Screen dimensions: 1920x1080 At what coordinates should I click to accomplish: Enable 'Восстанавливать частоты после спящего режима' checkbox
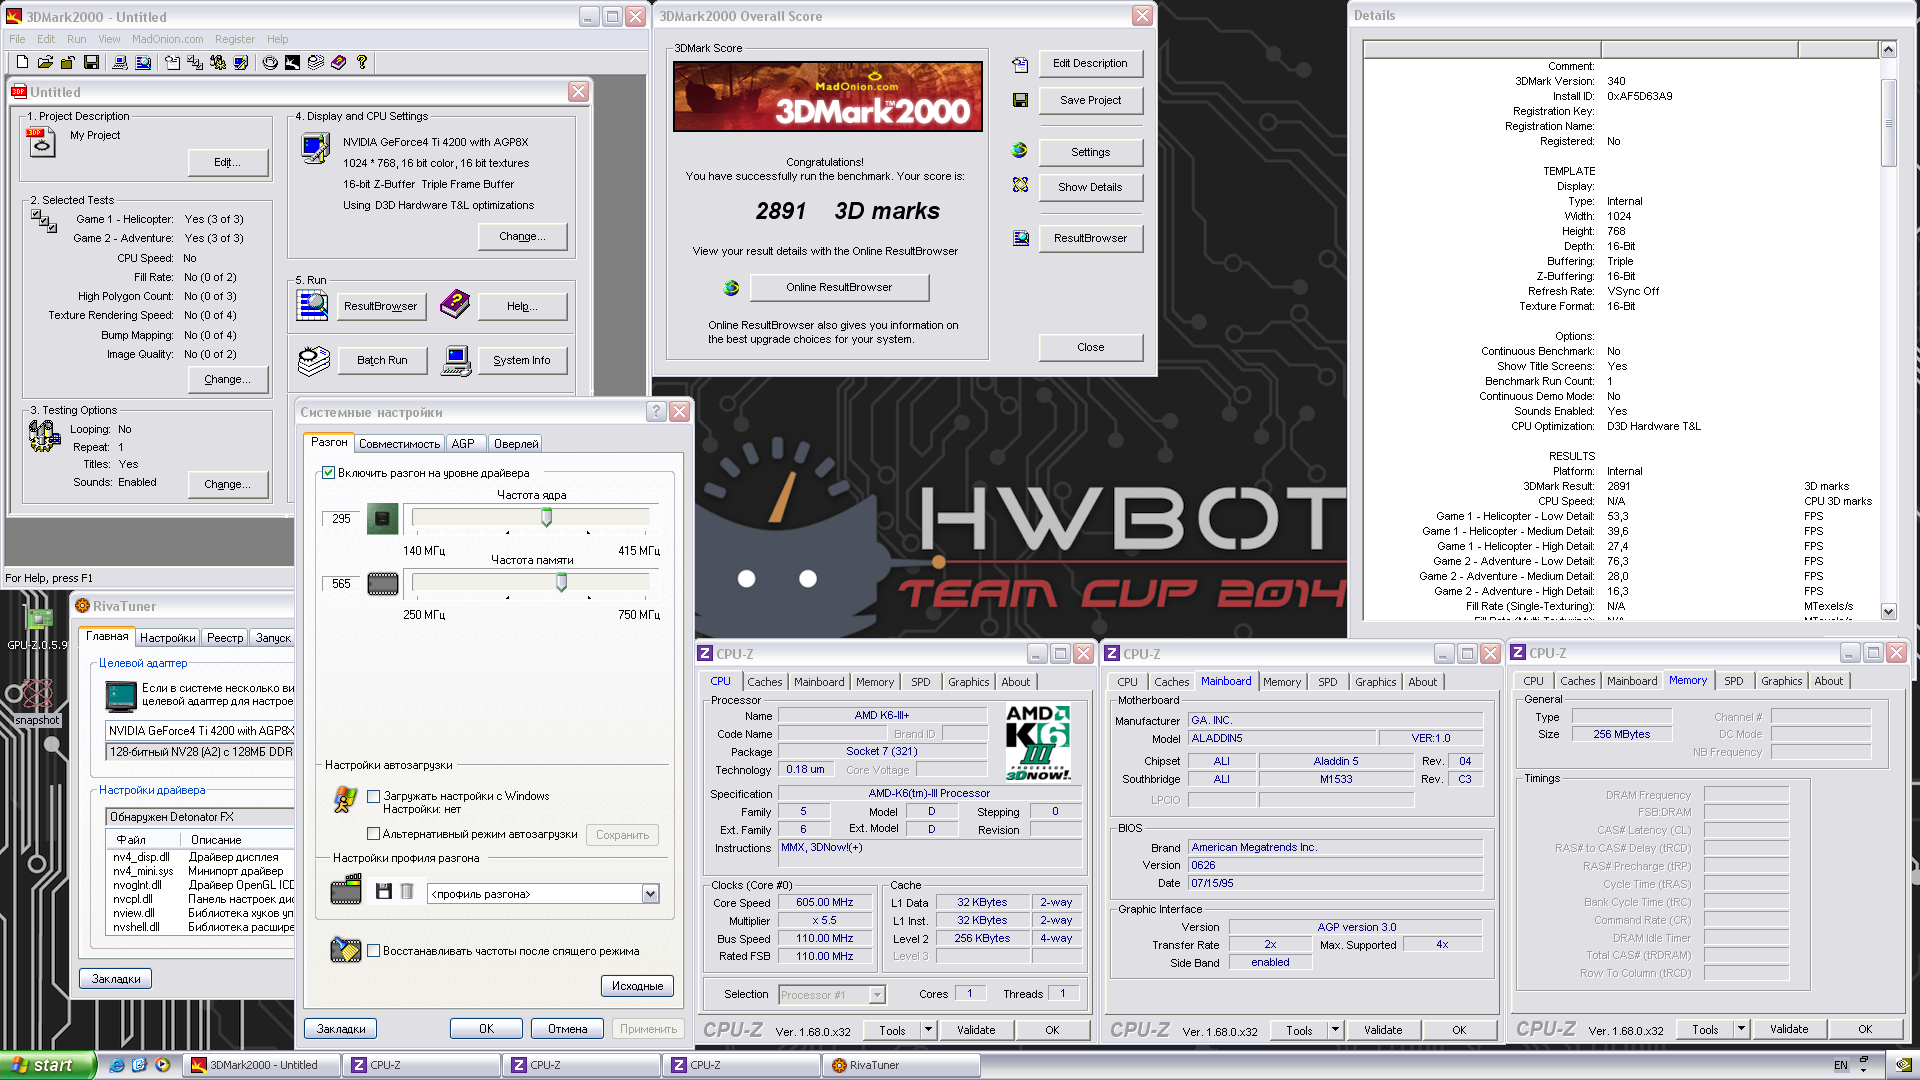pos(373,951)
